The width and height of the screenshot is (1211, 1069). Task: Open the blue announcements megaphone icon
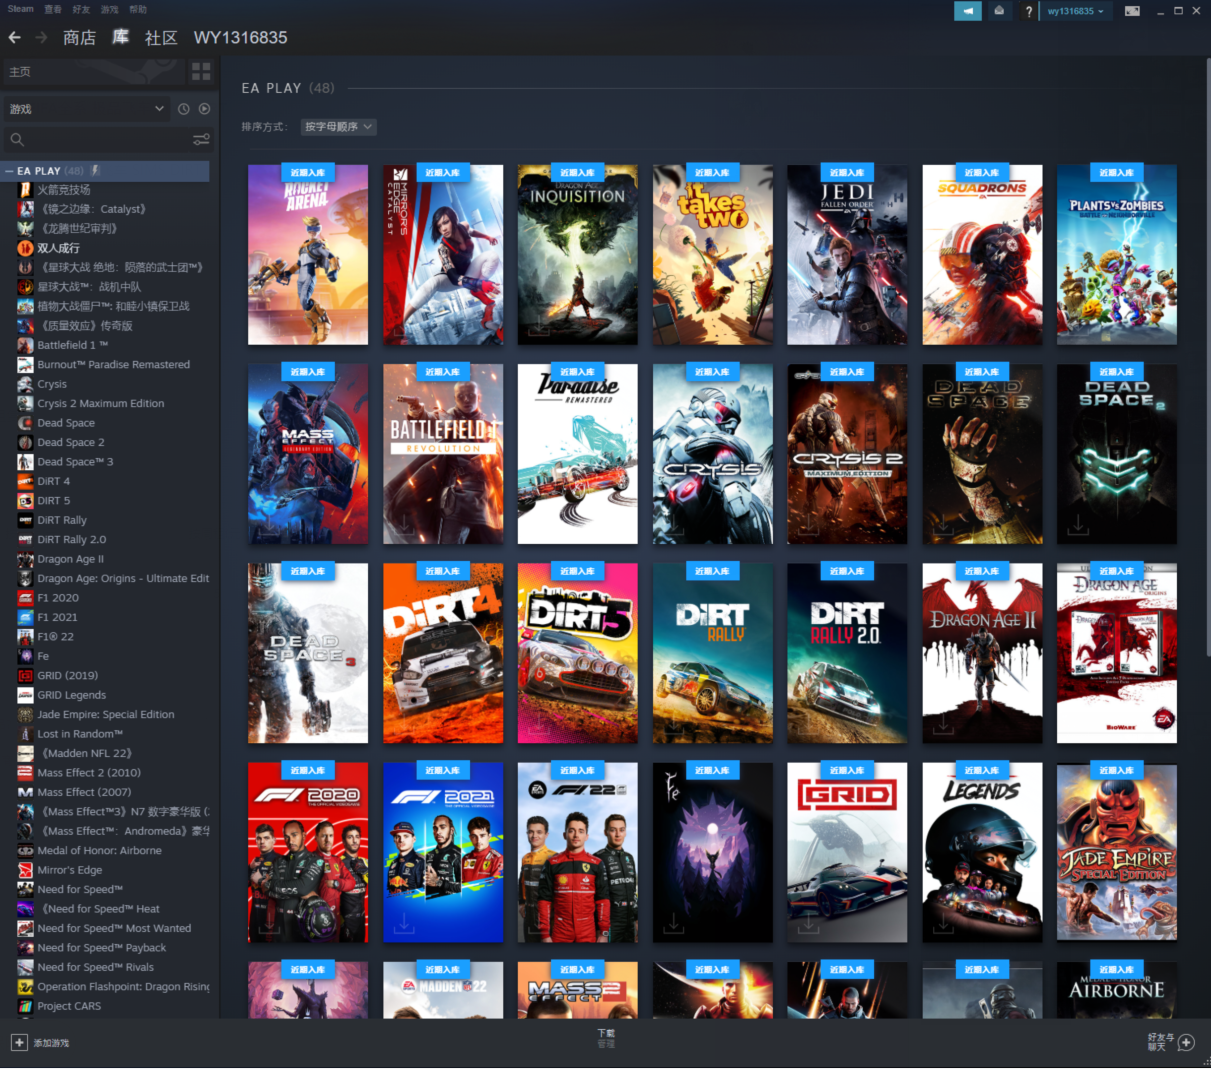click(x=968, y=11)
